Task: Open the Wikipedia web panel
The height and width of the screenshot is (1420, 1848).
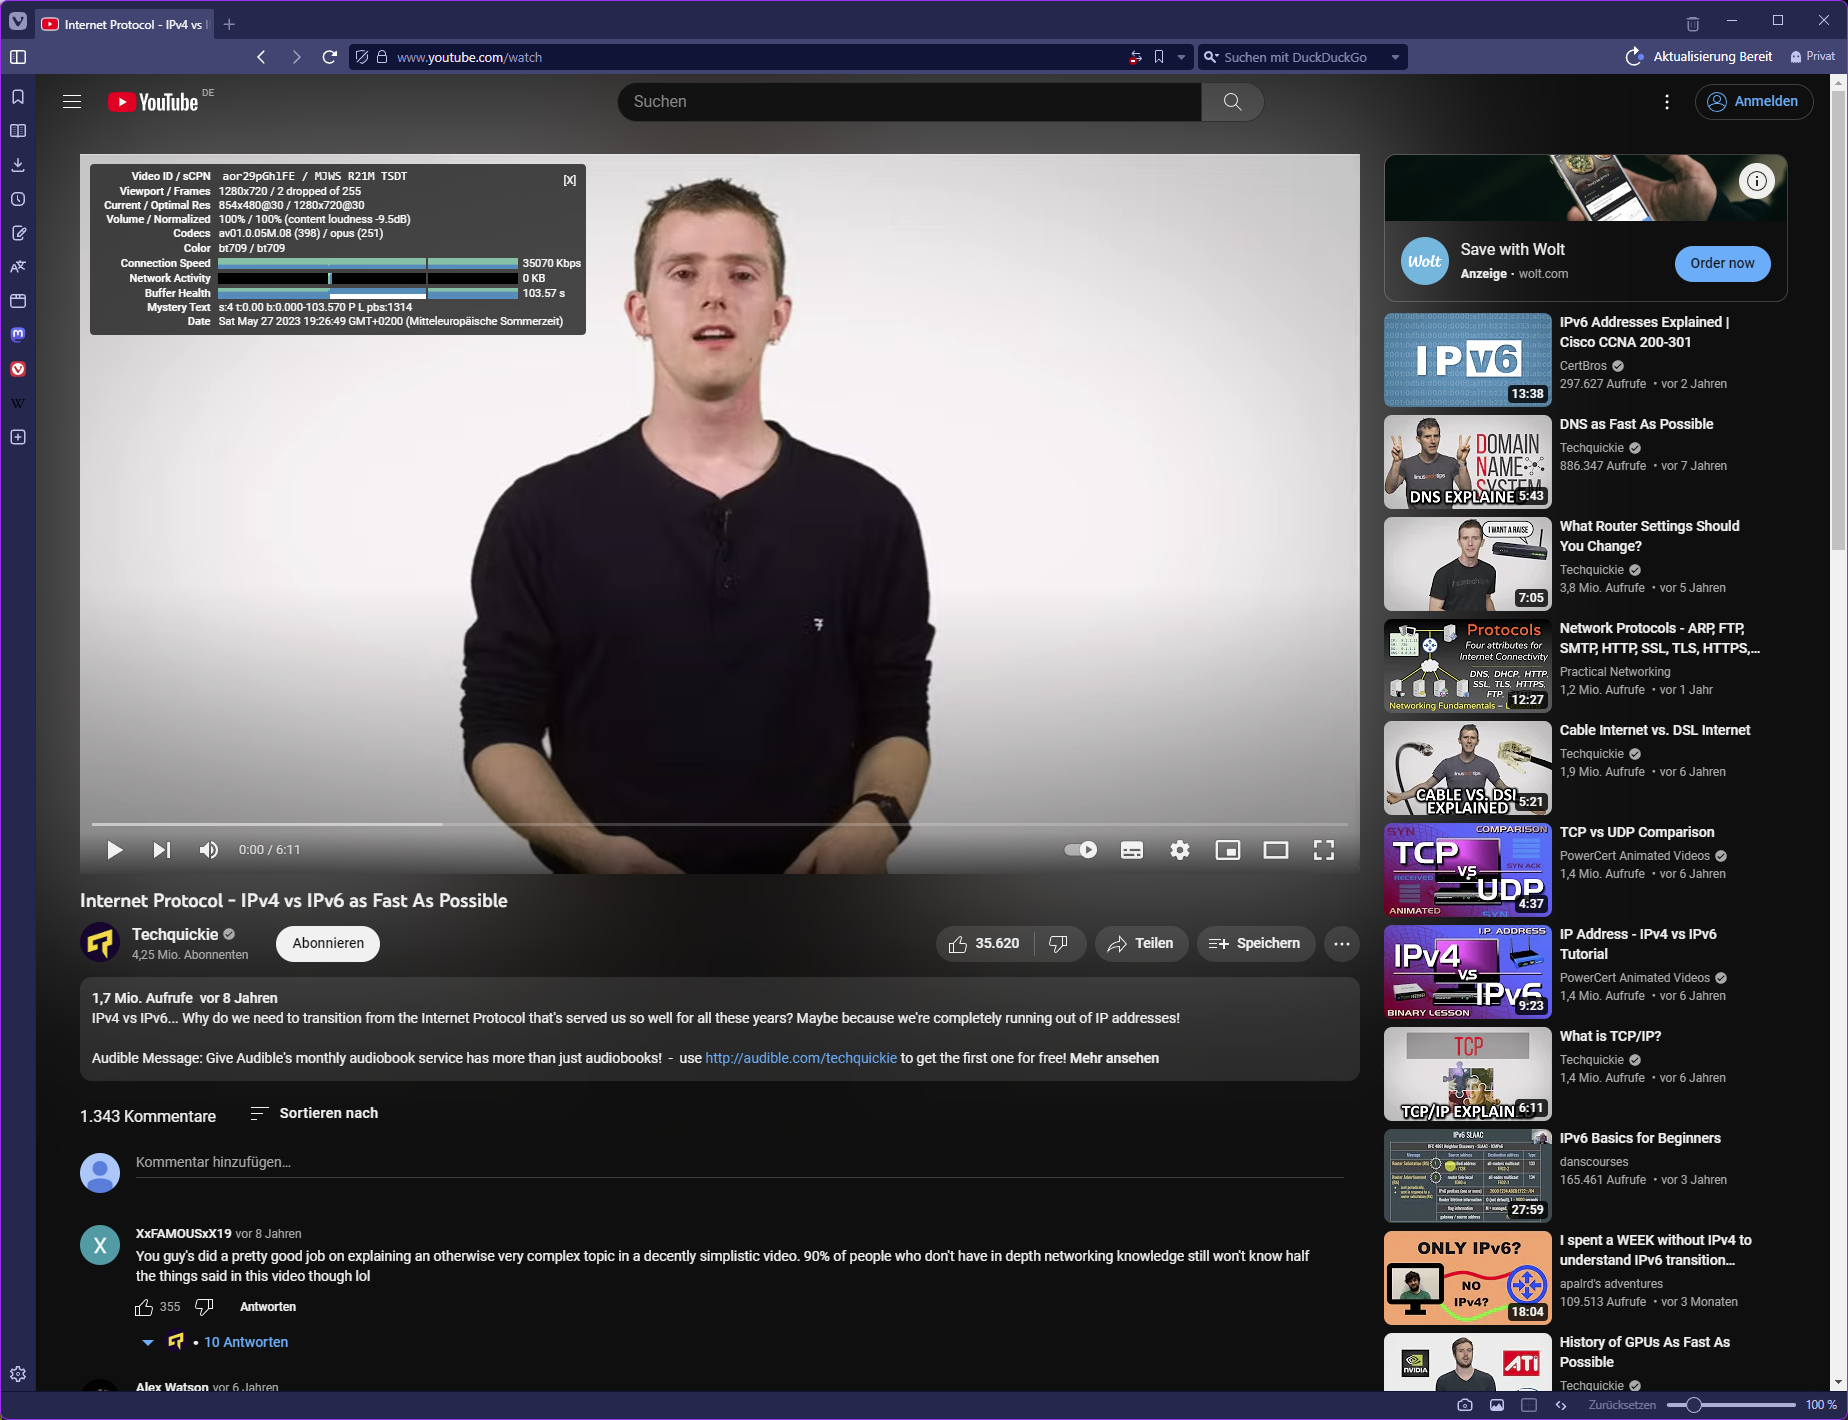Action: click(18, 403)
